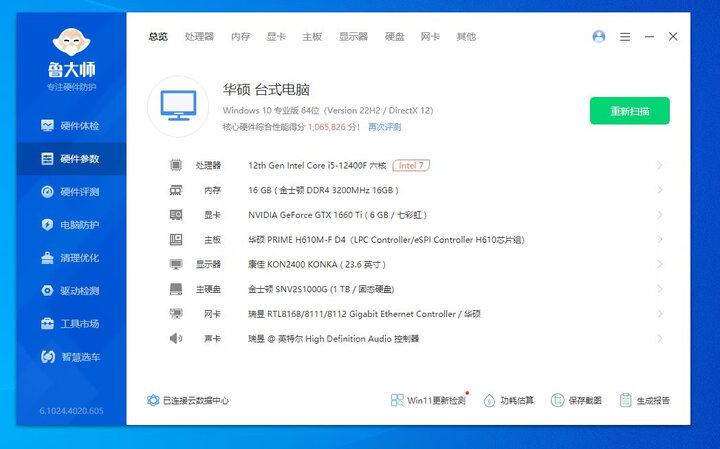Viewport: 720px width, 449px height.
Task: Click the motherboard icon in 主板 row
Action: coord(176,240)
